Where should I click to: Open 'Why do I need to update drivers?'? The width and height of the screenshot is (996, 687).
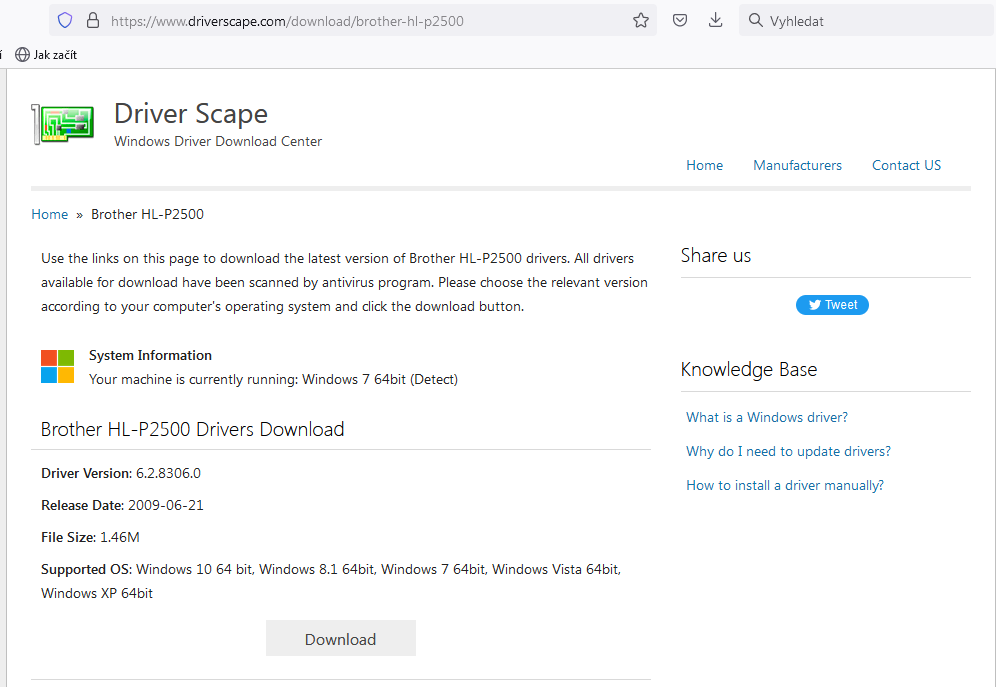coord(788,451)
